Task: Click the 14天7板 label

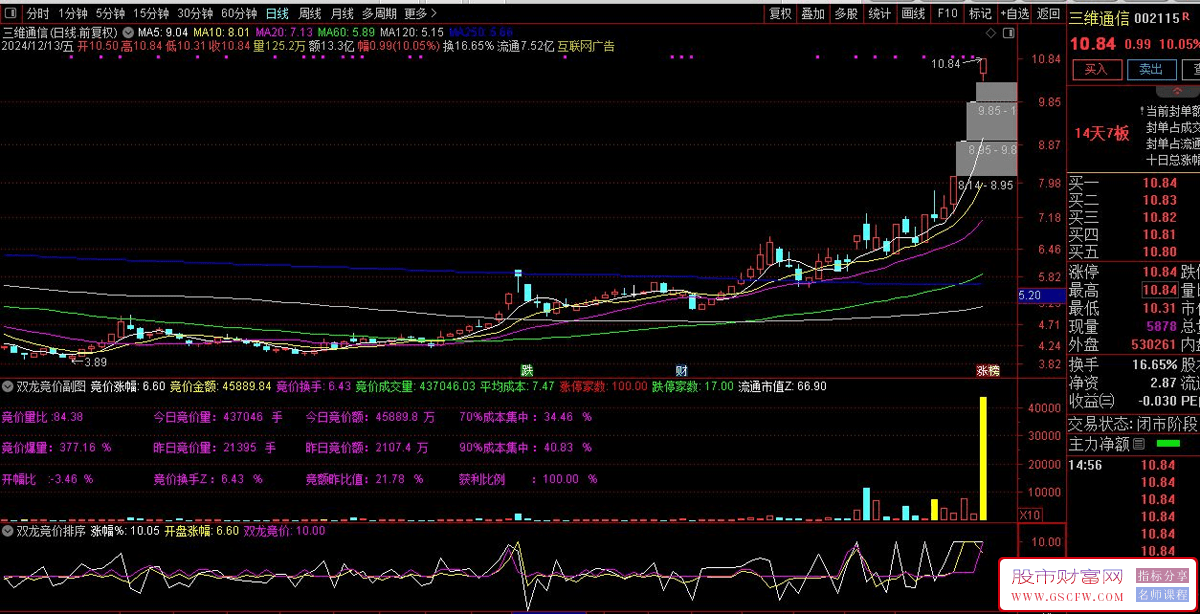Action: click(1101, 134)
